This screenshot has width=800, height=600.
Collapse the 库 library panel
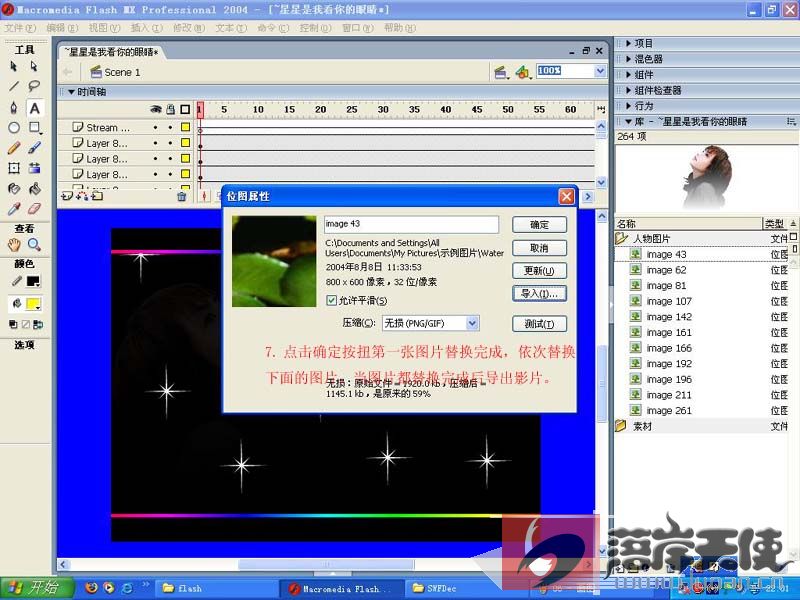[629, 121]
